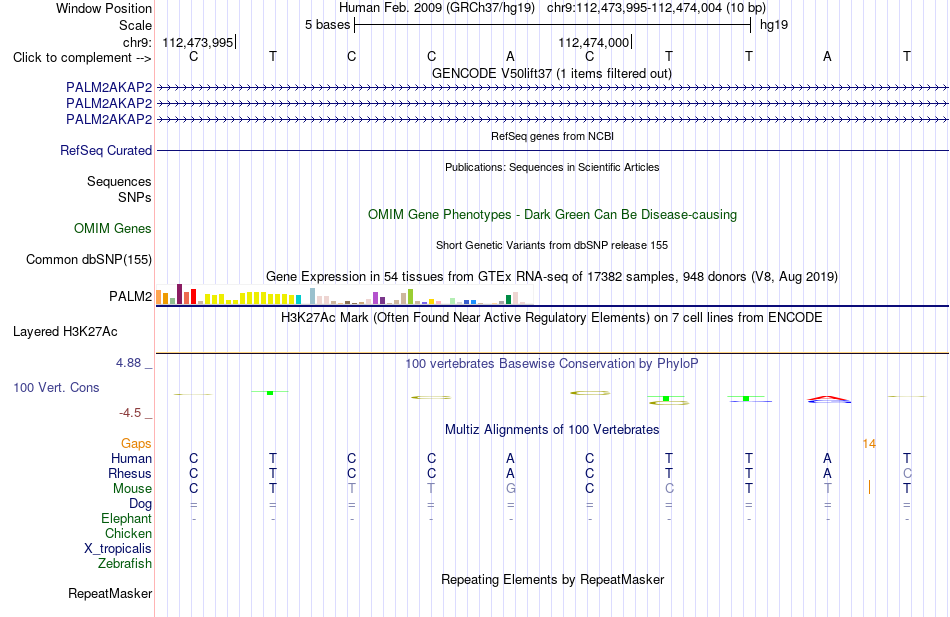Click position marker 112,474,000
The image size is (950, 617).
pos(594,42)
